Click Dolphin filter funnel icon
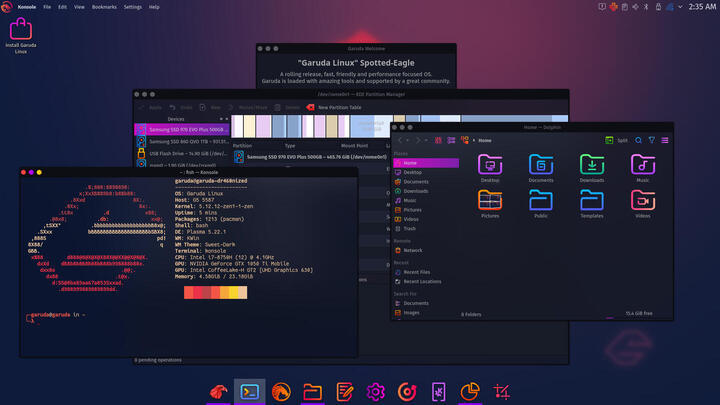The width and height of the screenshot is (720, 405). tap(652, 140)
